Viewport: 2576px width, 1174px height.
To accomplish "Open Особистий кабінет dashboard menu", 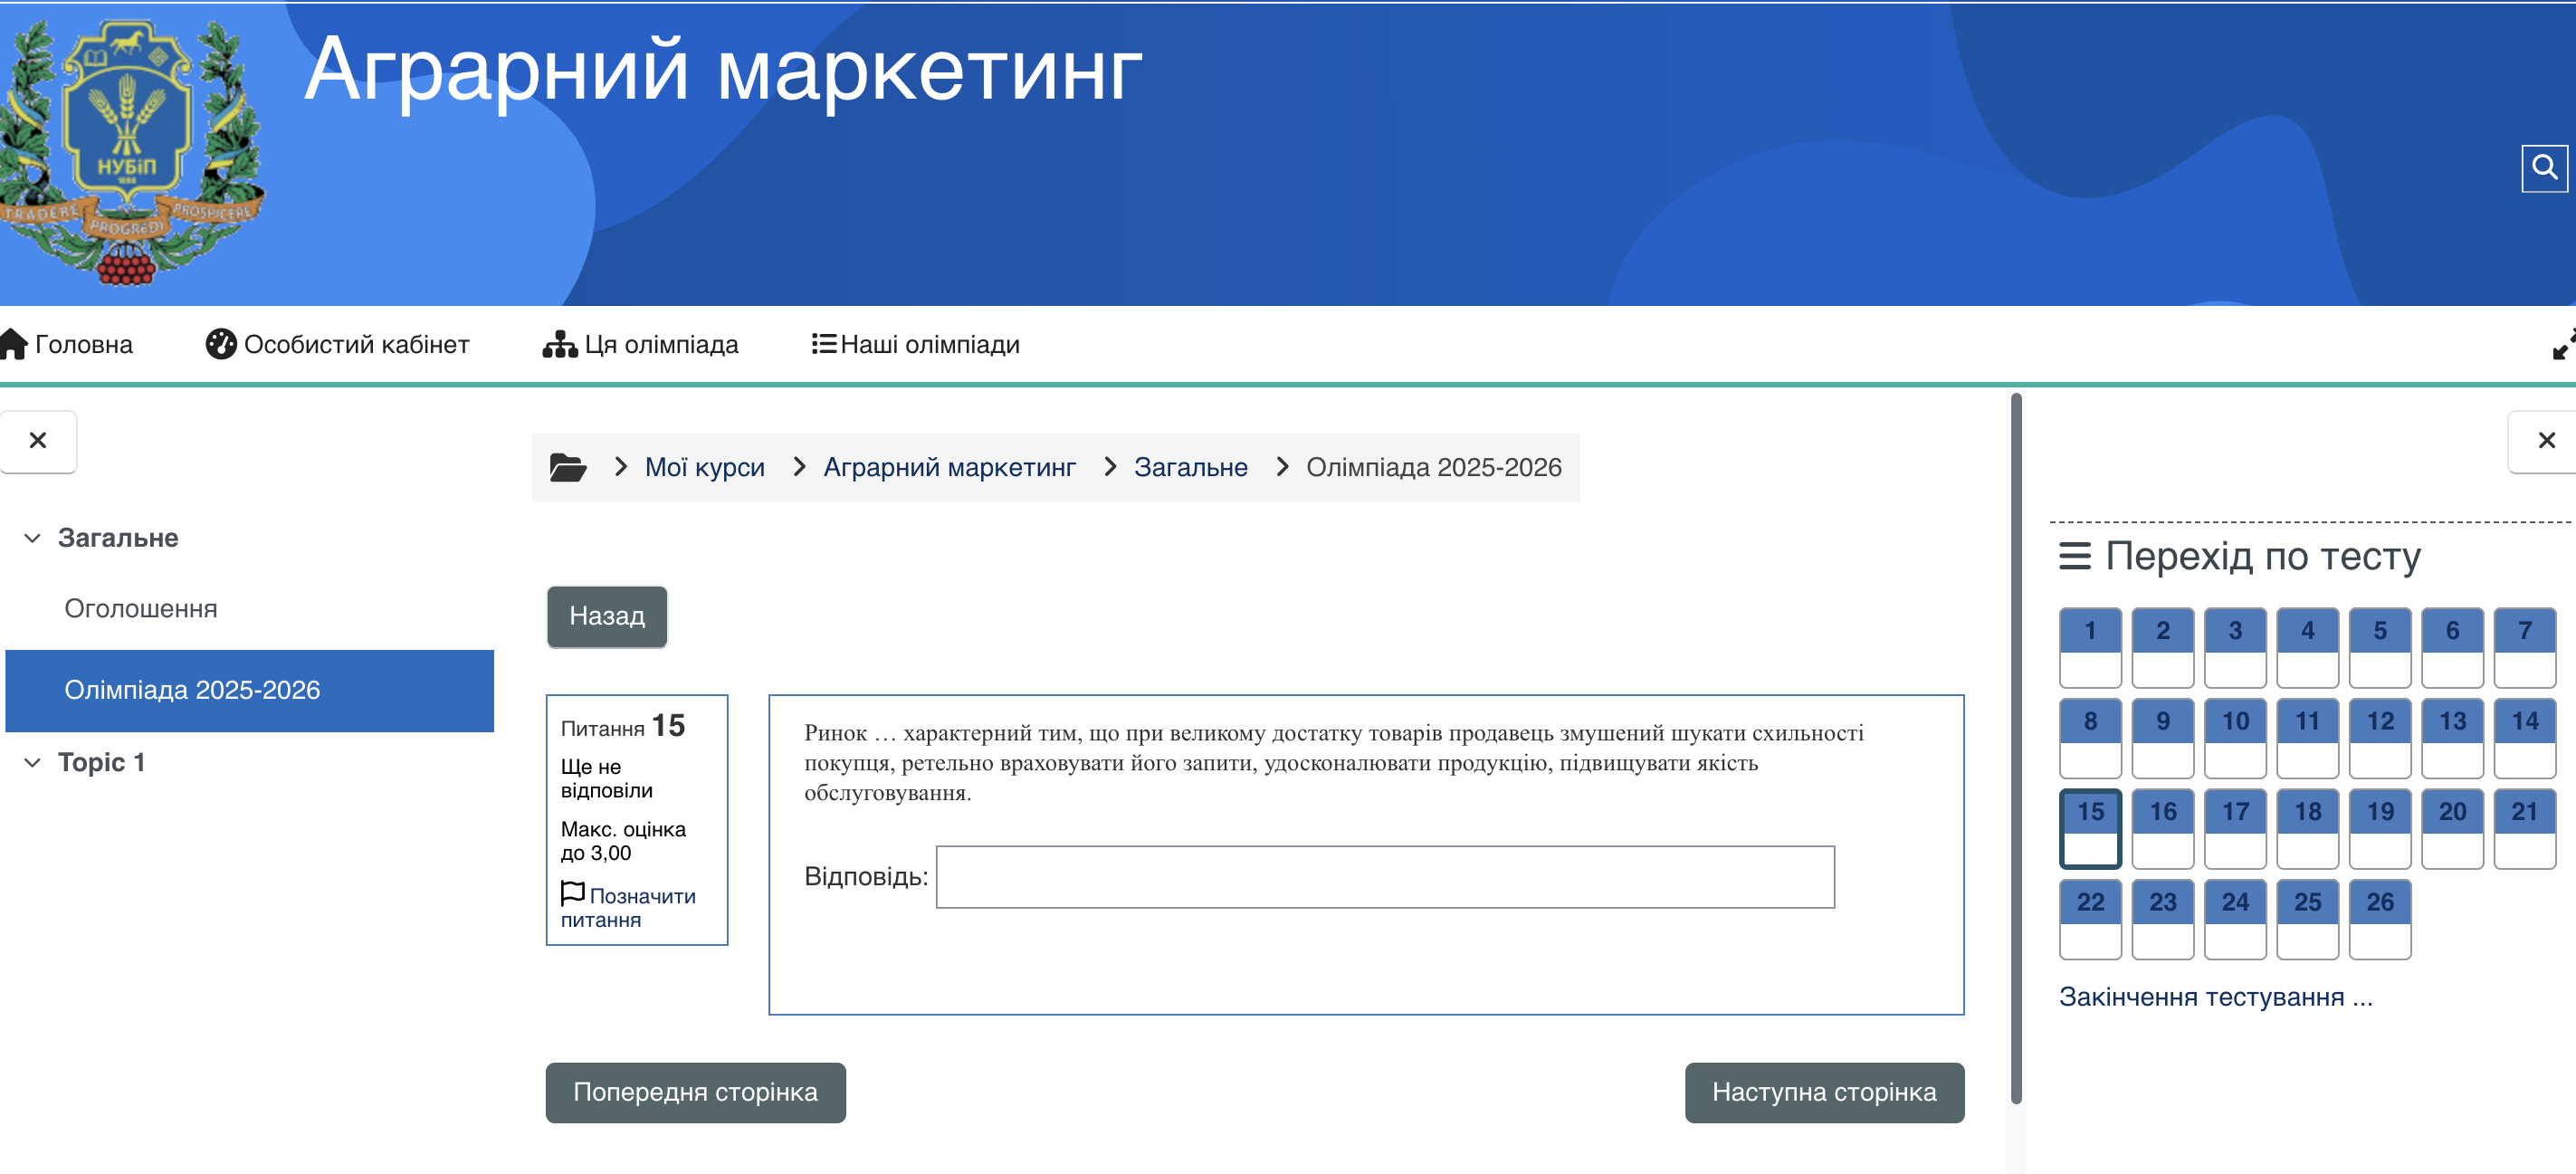I will click(x=338, y=345).
